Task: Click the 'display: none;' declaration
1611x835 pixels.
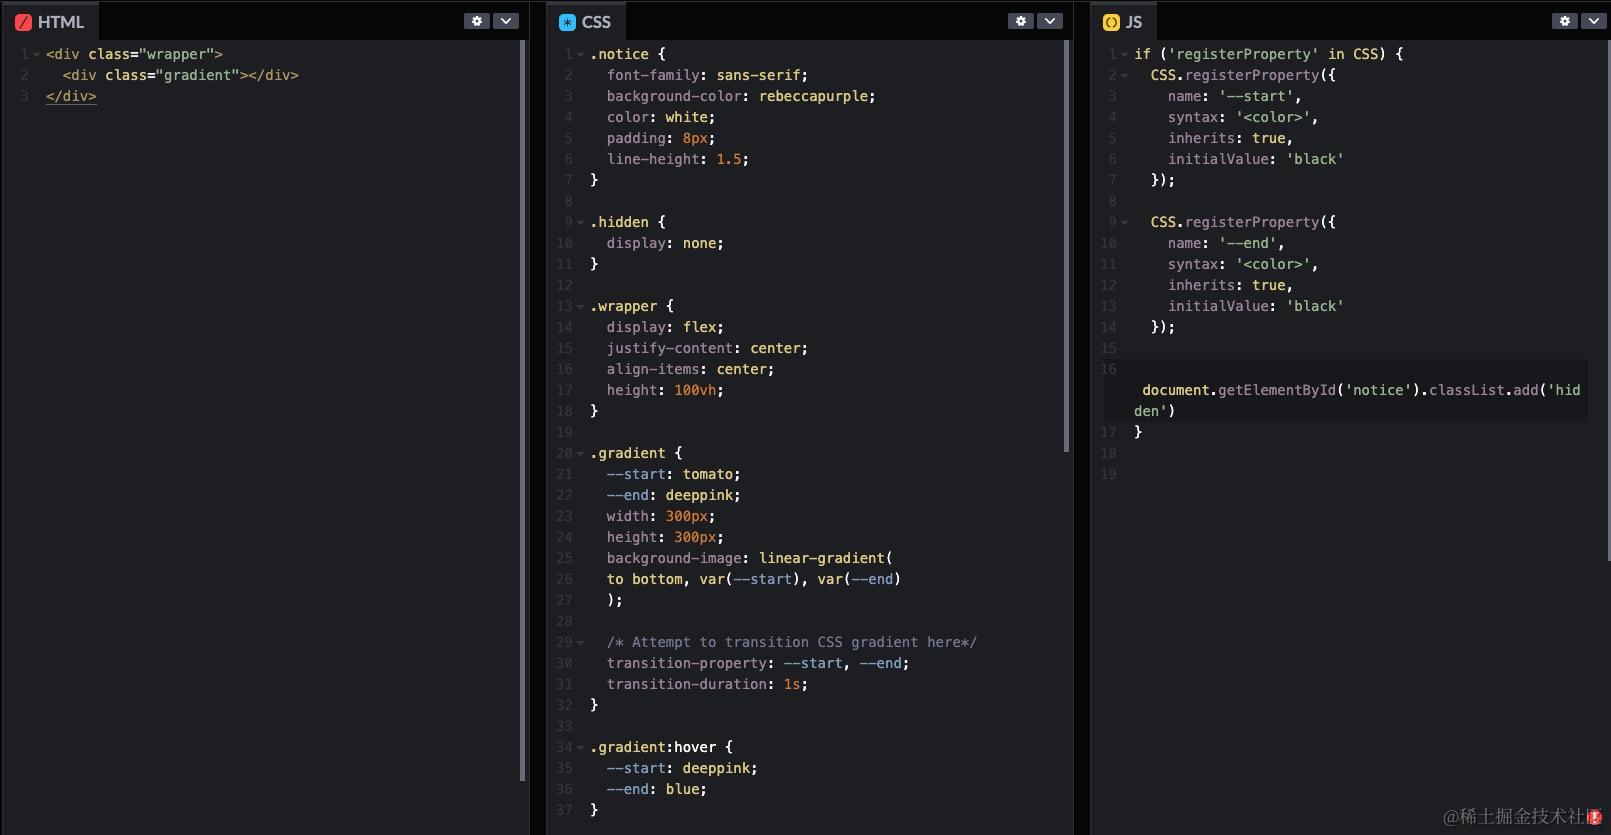Action: [665, 243]
